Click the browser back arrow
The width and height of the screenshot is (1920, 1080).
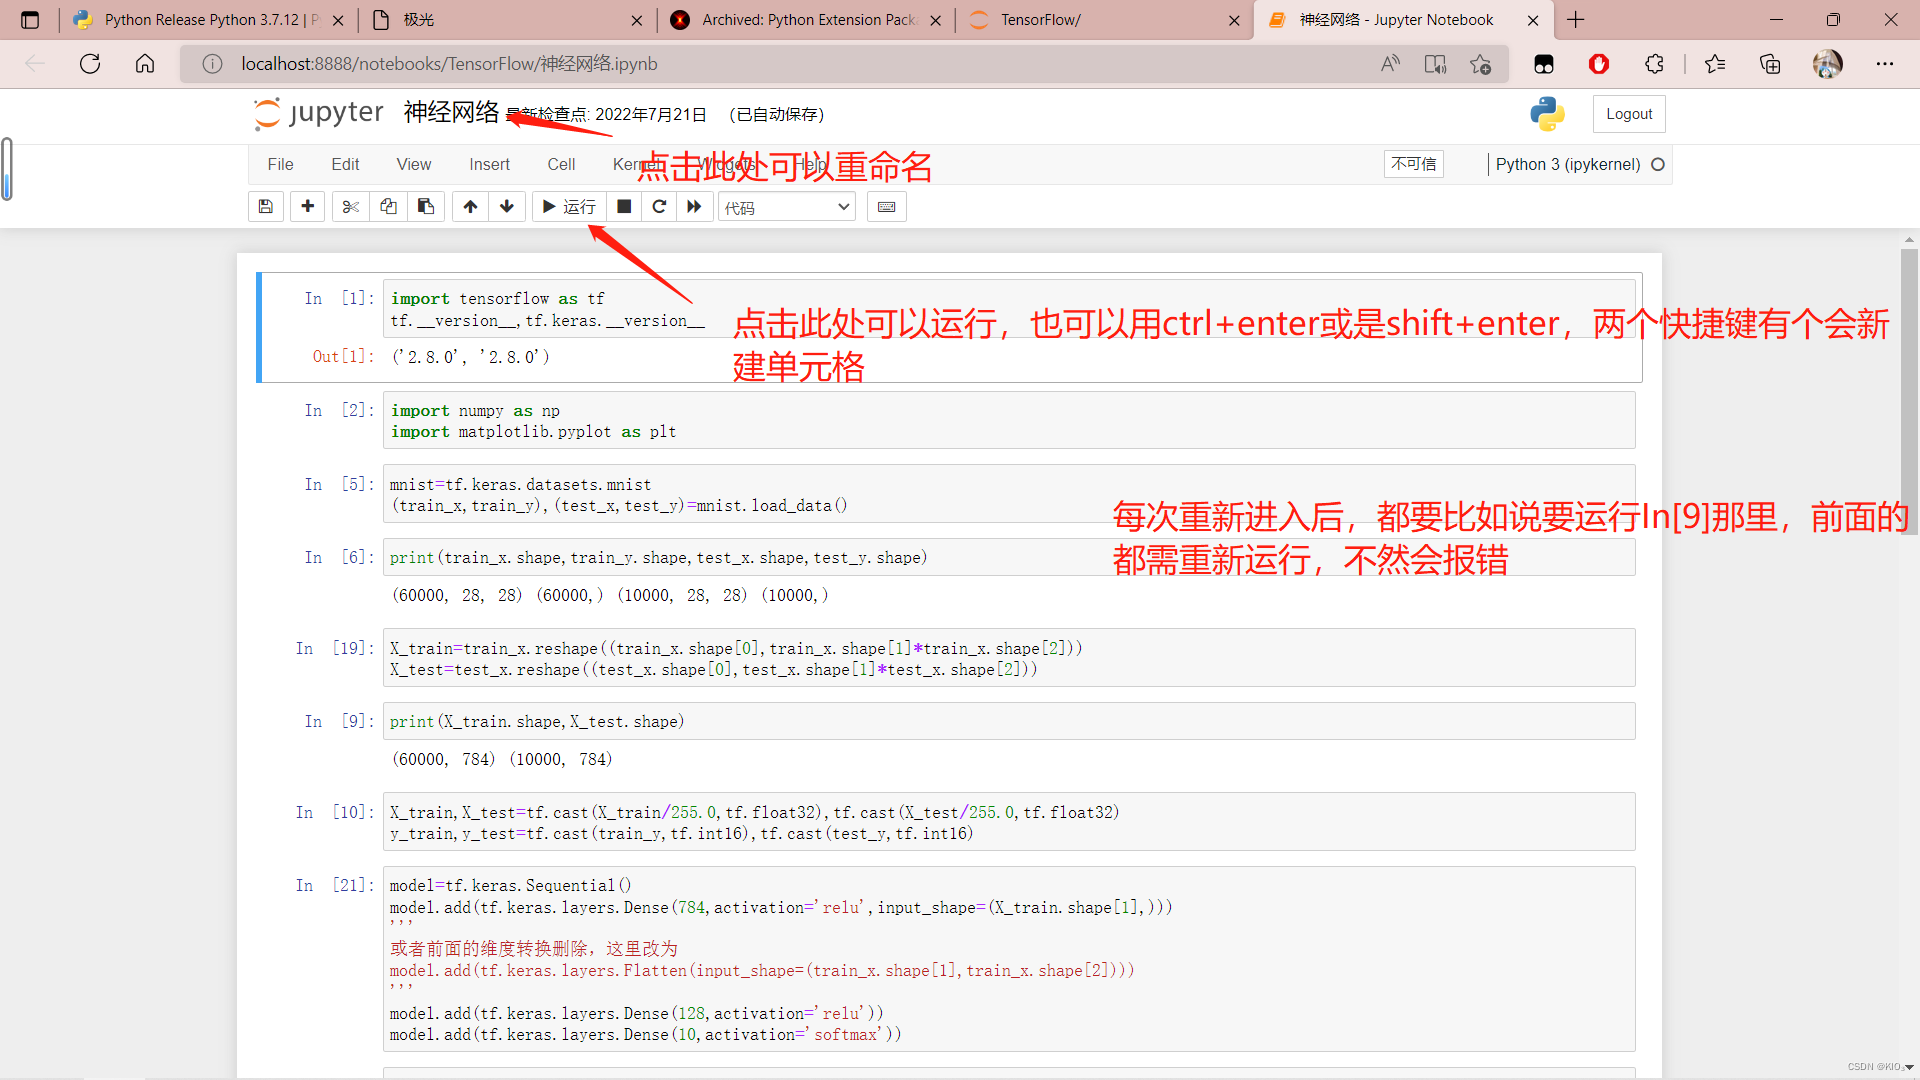coord(35,64)
